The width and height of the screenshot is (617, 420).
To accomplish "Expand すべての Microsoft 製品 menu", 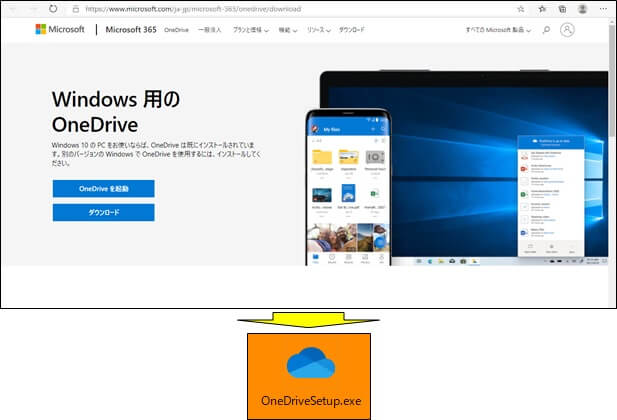I will point(498,30).
